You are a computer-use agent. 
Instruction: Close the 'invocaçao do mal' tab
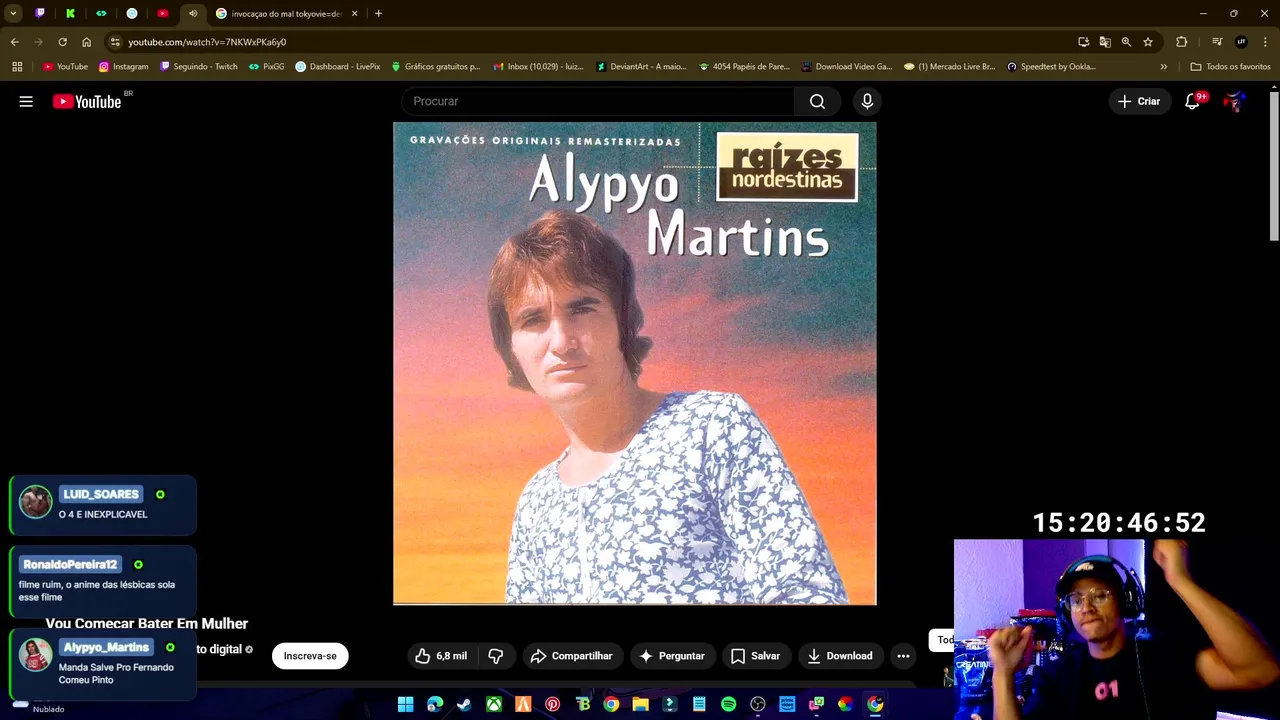click(x=354, y=14)
